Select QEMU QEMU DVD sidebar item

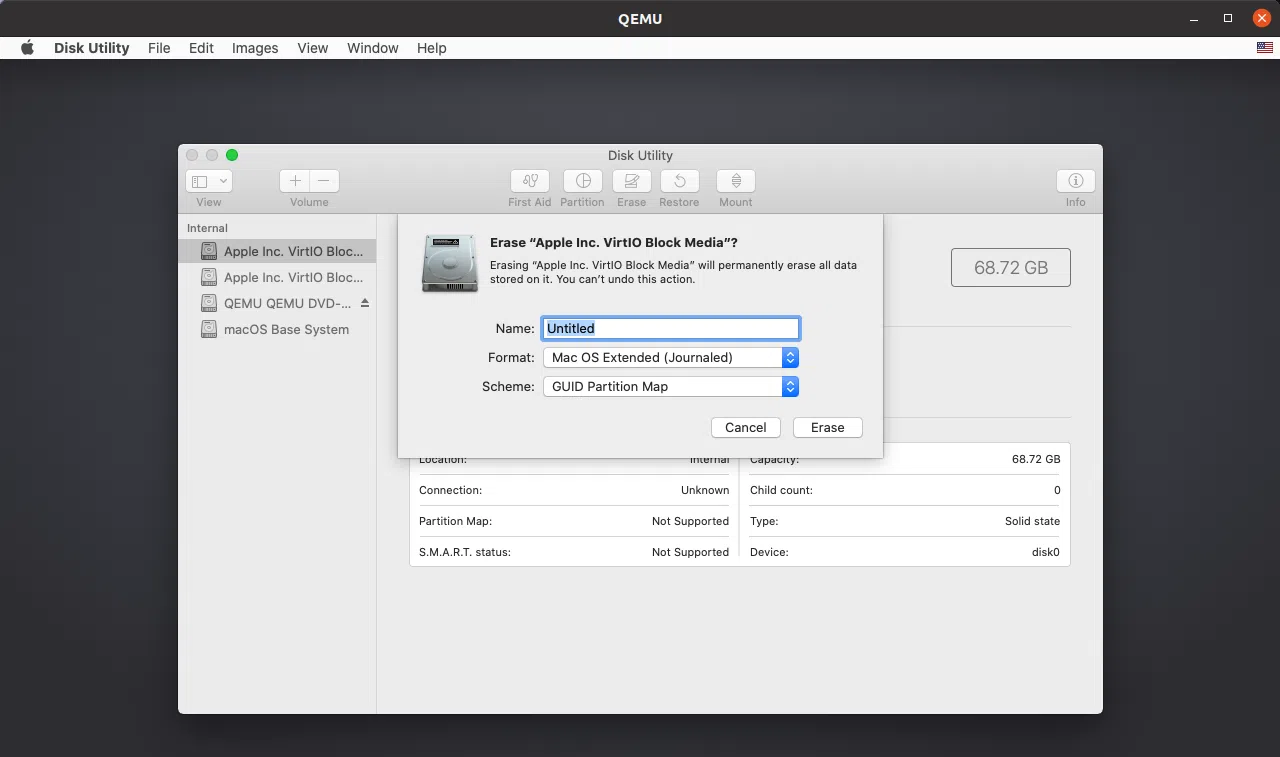pos(277,303)
